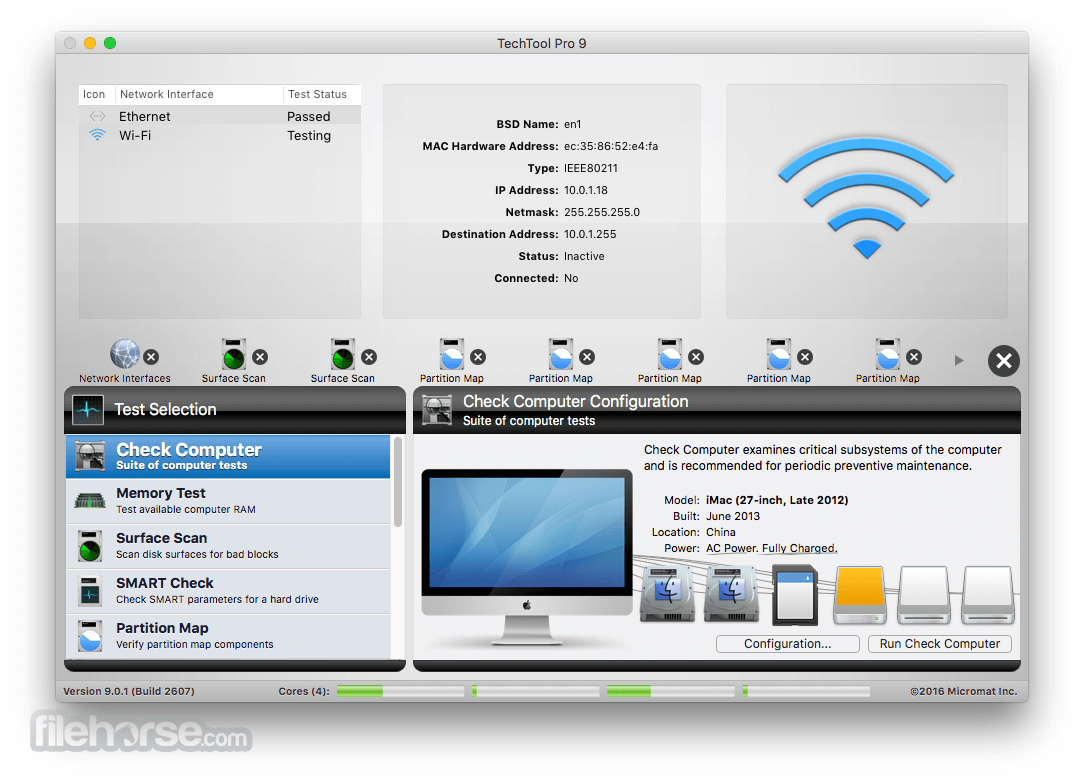Open the SMART Check test
This screenshot has width=1084, height=782.
click(x=228, y=591)
